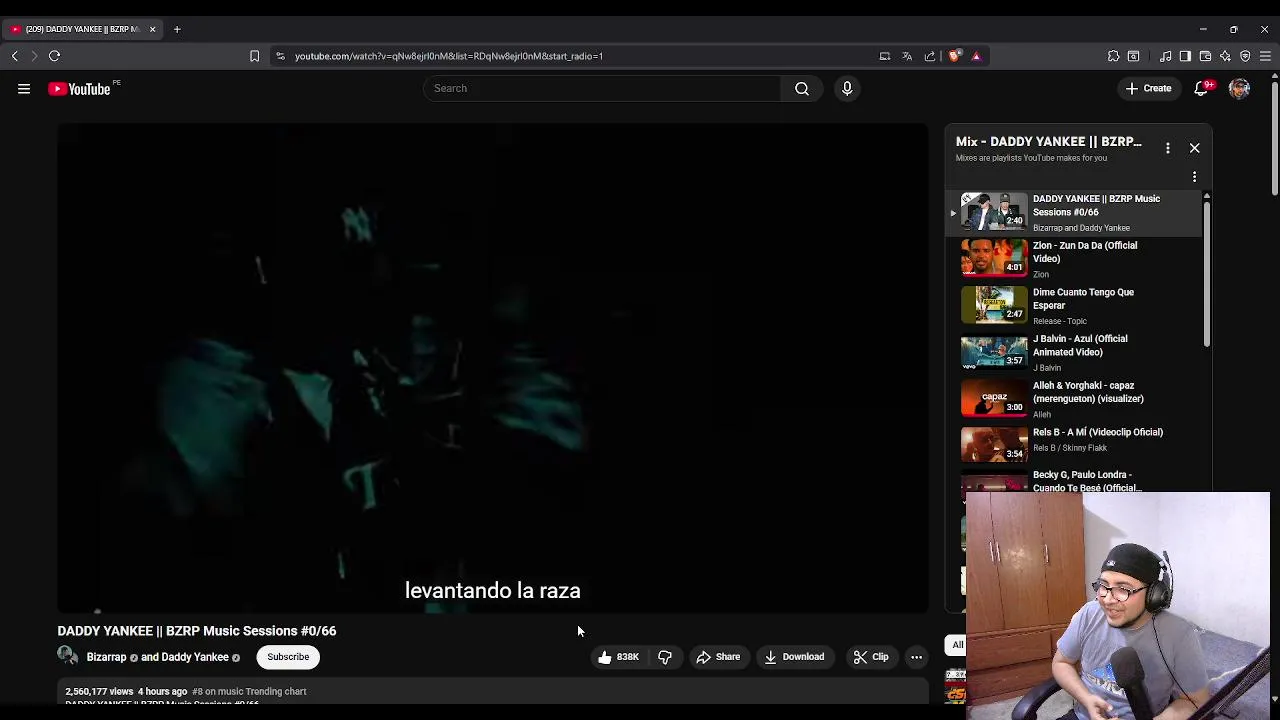Toggle the browser sidebar panel

[1185, 56]
